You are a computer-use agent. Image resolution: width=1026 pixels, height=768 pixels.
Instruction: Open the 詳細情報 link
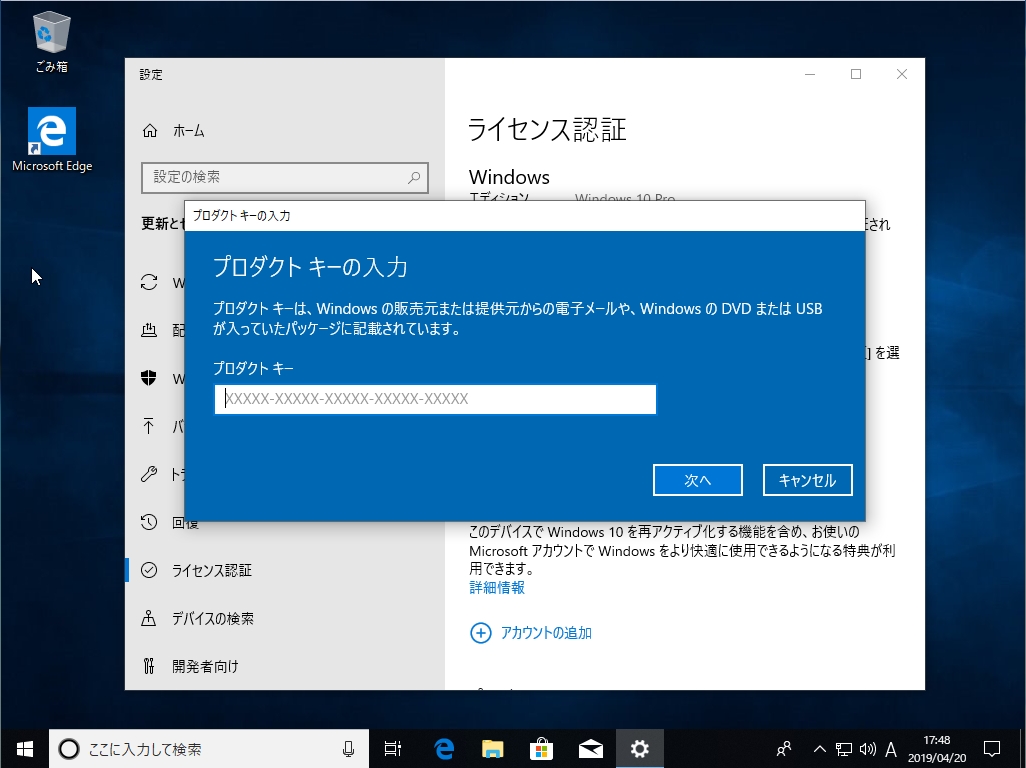pyautogui.click(x=496, y=589)
